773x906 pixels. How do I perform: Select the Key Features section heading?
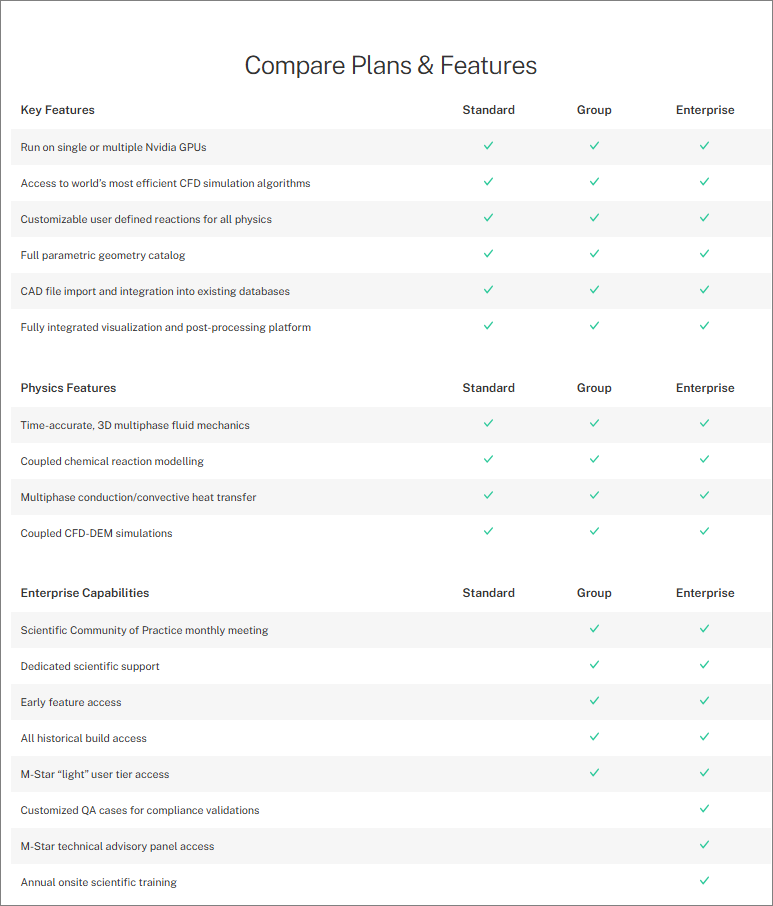pos(58,110)
